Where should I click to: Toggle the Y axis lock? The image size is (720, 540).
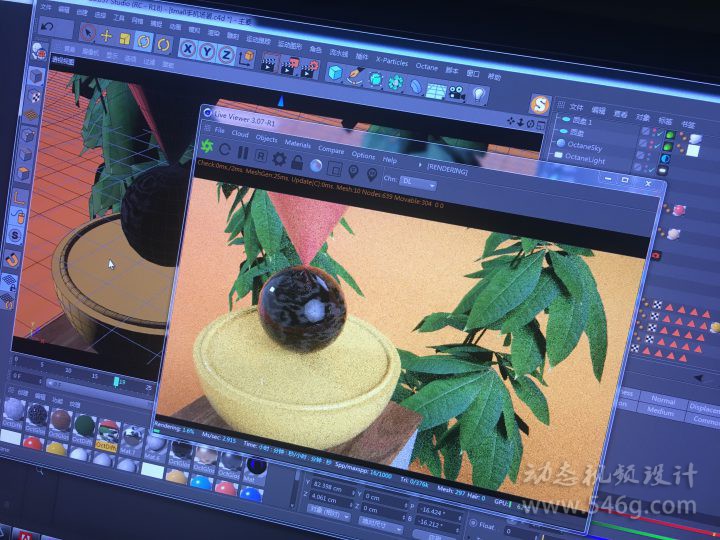[x=207, y=50]
